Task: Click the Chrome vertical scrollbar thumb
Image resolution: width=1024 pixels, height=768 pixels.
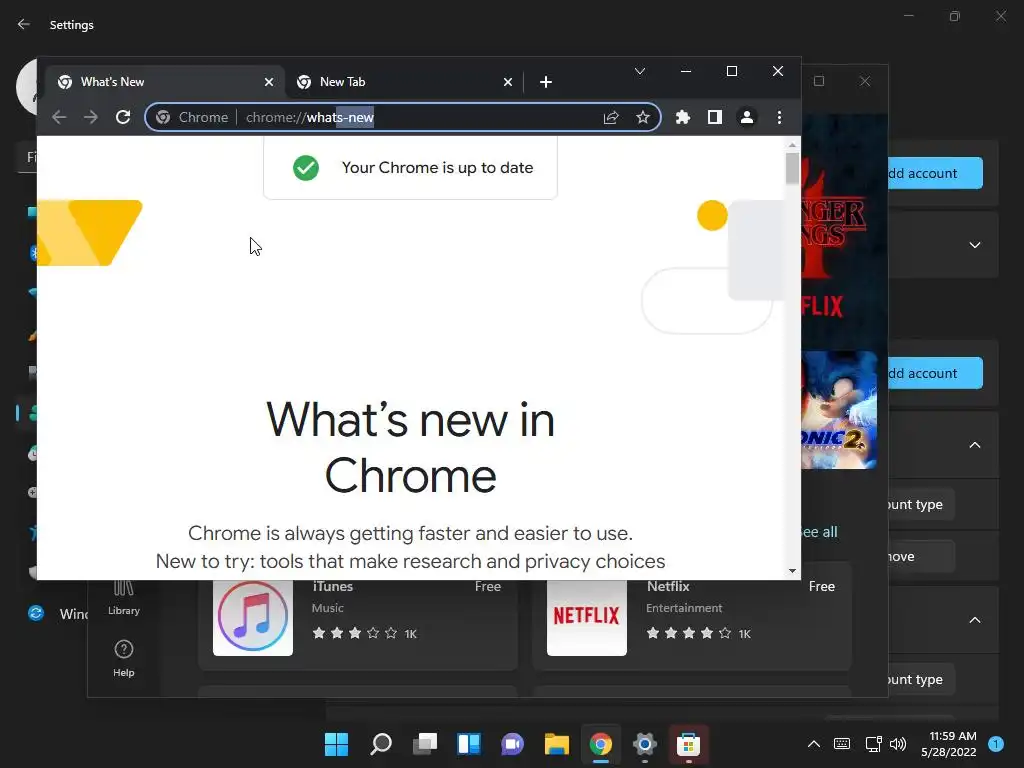Action: [792, 168]
